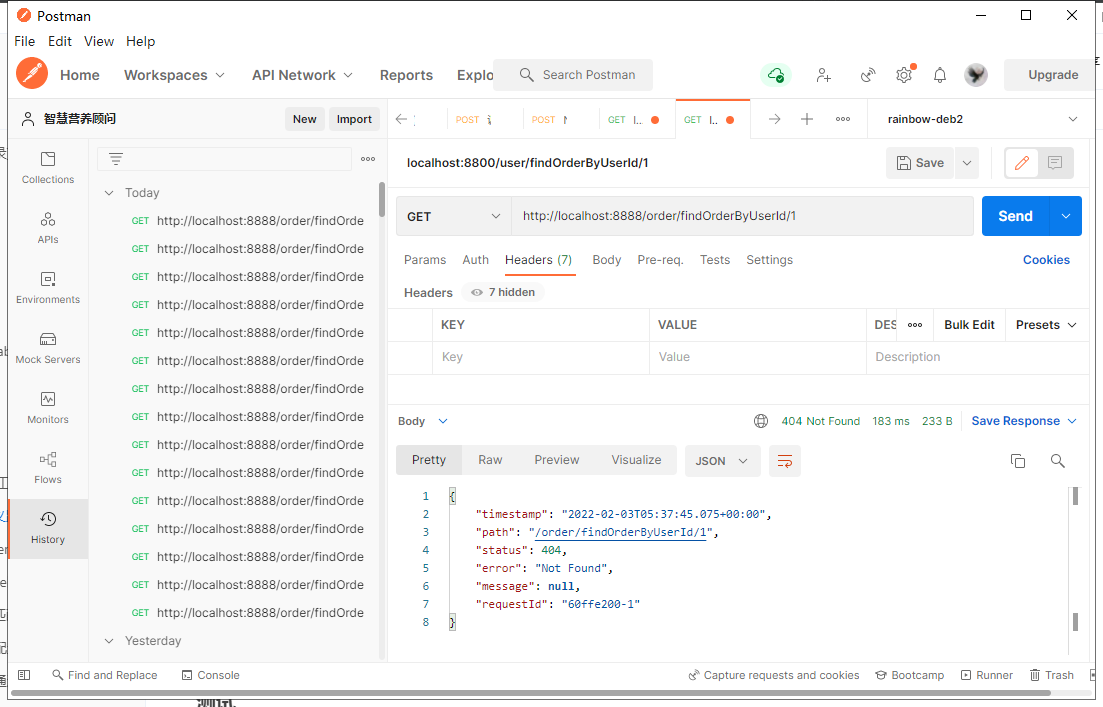Open the notifications bell
This screenshot has width=1103, height=707.
940,75
